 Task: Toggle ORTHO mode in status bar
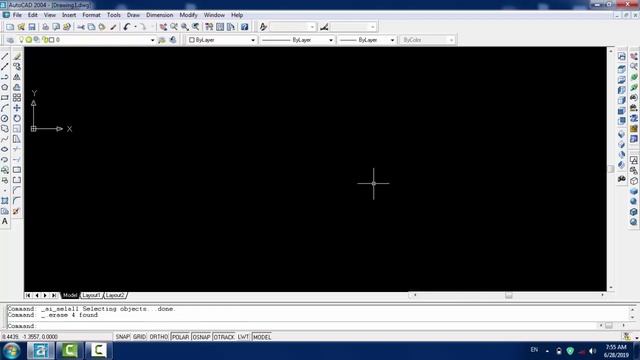(x=159, y=337)
